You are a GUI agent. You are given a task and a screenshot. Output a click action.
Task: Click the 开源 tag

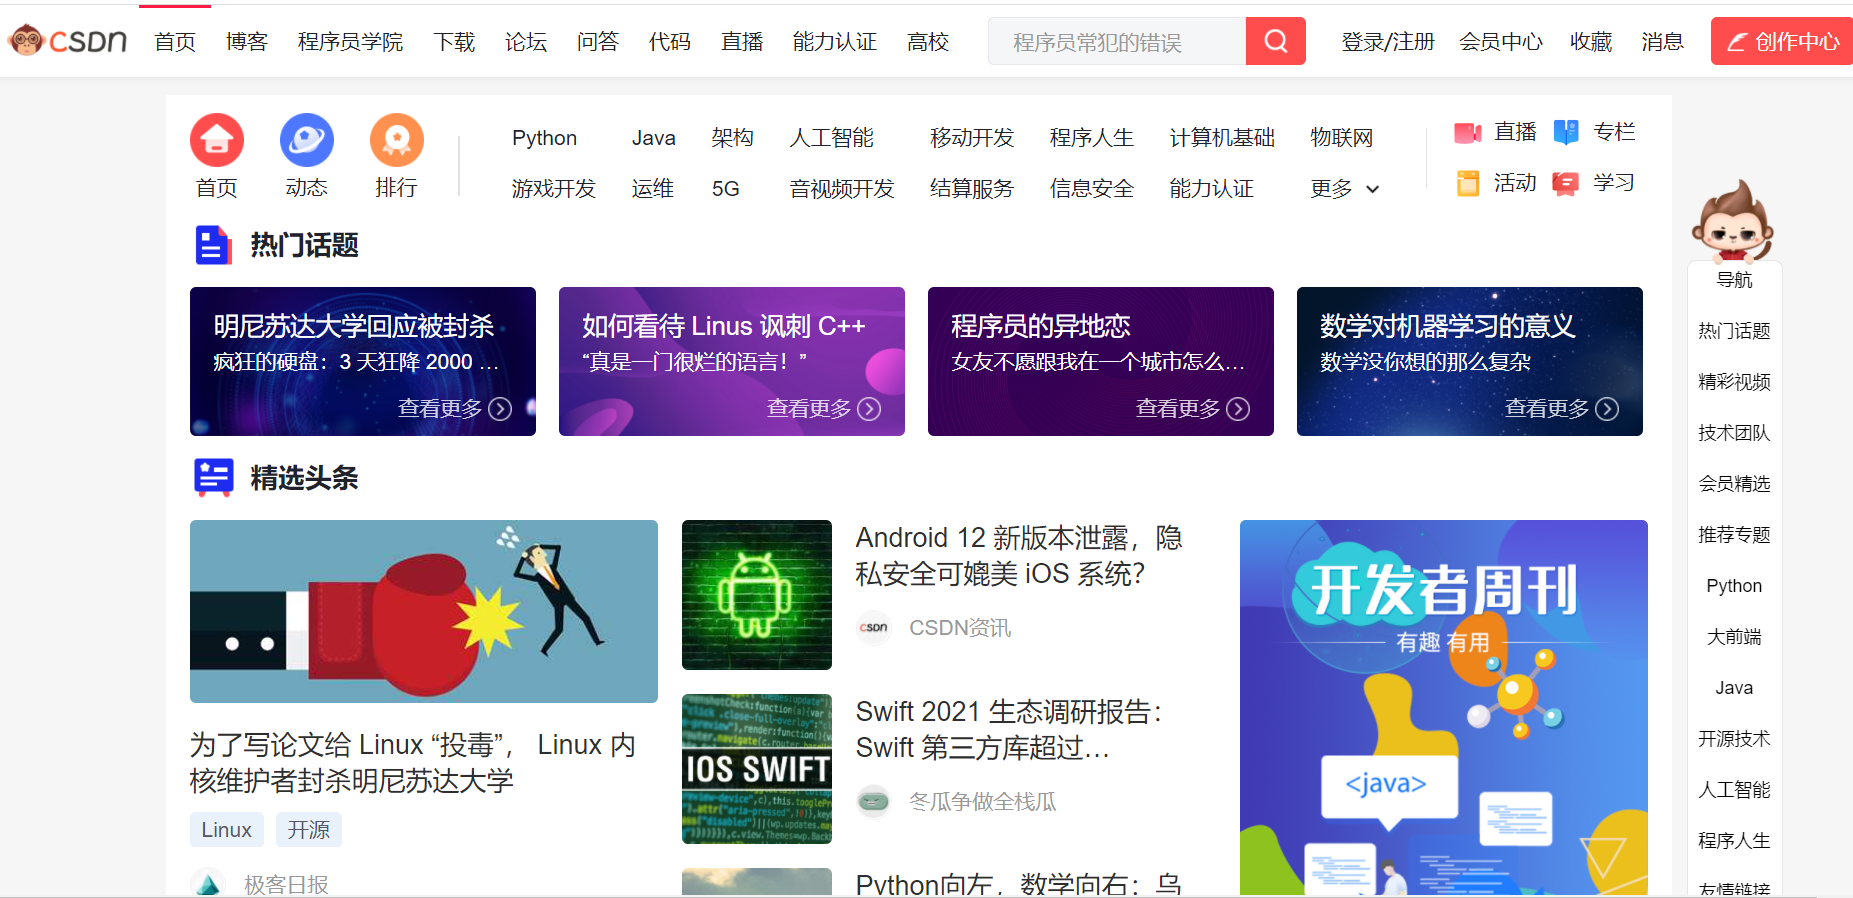pyautogui.click(x=309, y=830)
